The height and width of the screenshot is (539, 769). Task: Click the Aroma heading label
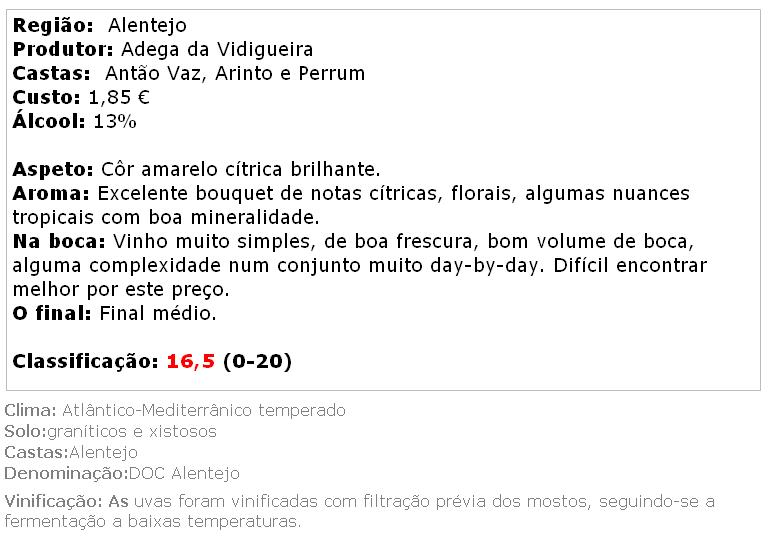[51, 194]
